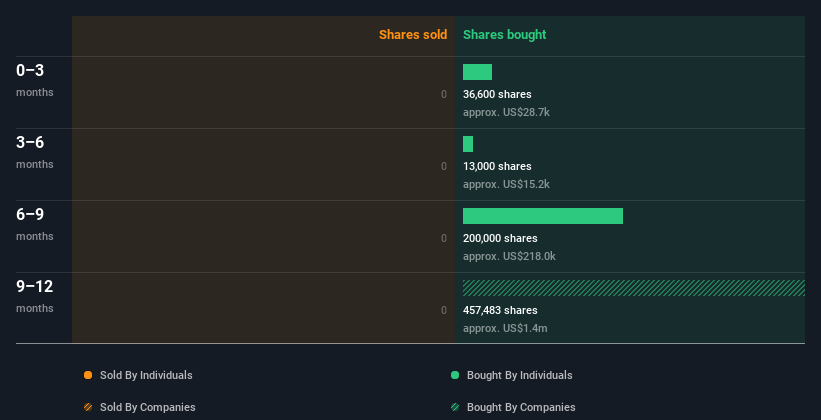821x420 pixels.
Task: Toggle the Bought By Companies legend label
Action: (521, 407)
